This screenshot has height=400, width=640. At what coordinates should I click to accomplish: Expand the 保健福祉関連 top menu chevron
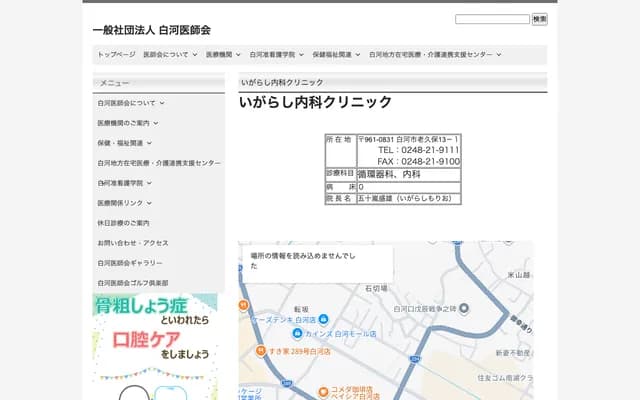[x=358, y=54]
